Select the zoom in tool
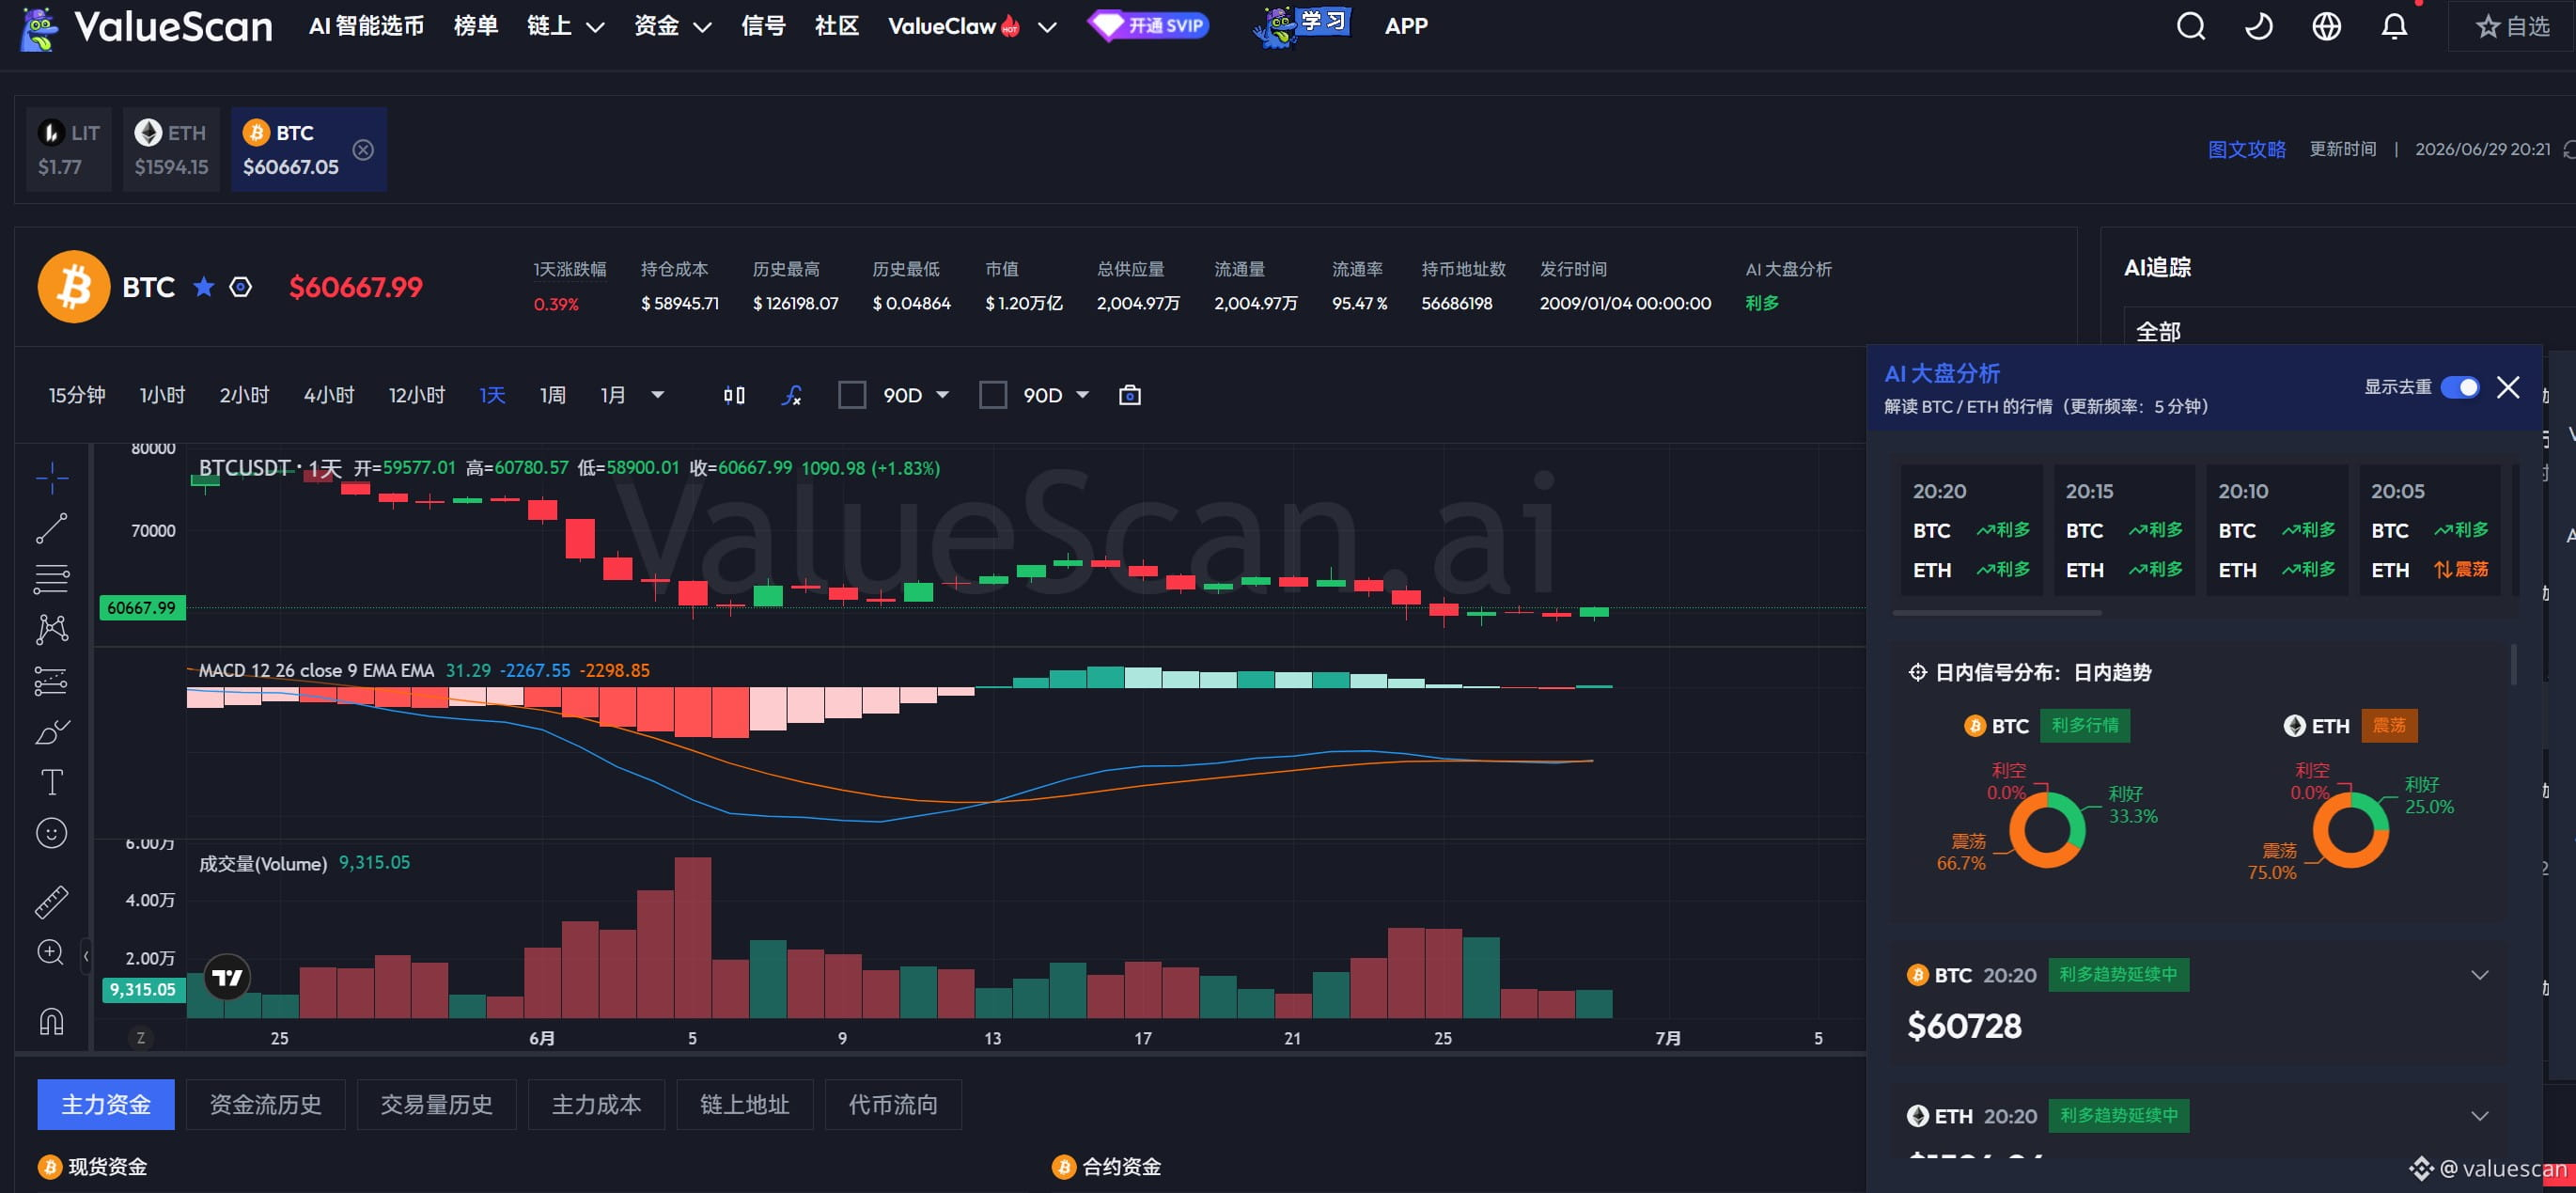The height and width of the screenshot is (1193, 2576). tap(52, 953)
